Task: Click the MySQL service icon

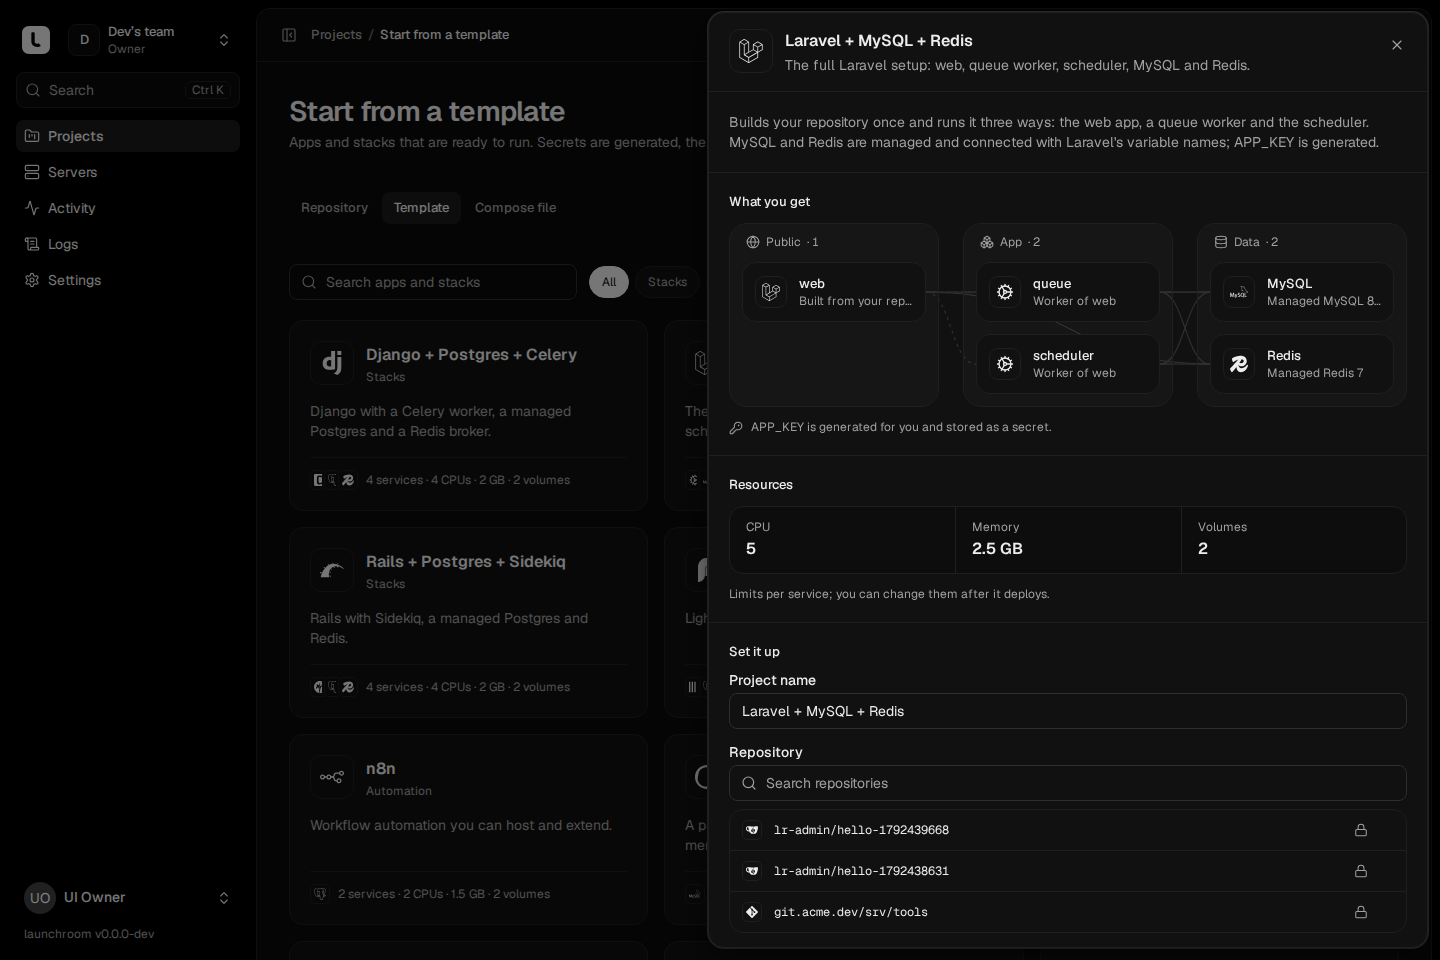Action: pyautogui.click(x=1239, y=292)
